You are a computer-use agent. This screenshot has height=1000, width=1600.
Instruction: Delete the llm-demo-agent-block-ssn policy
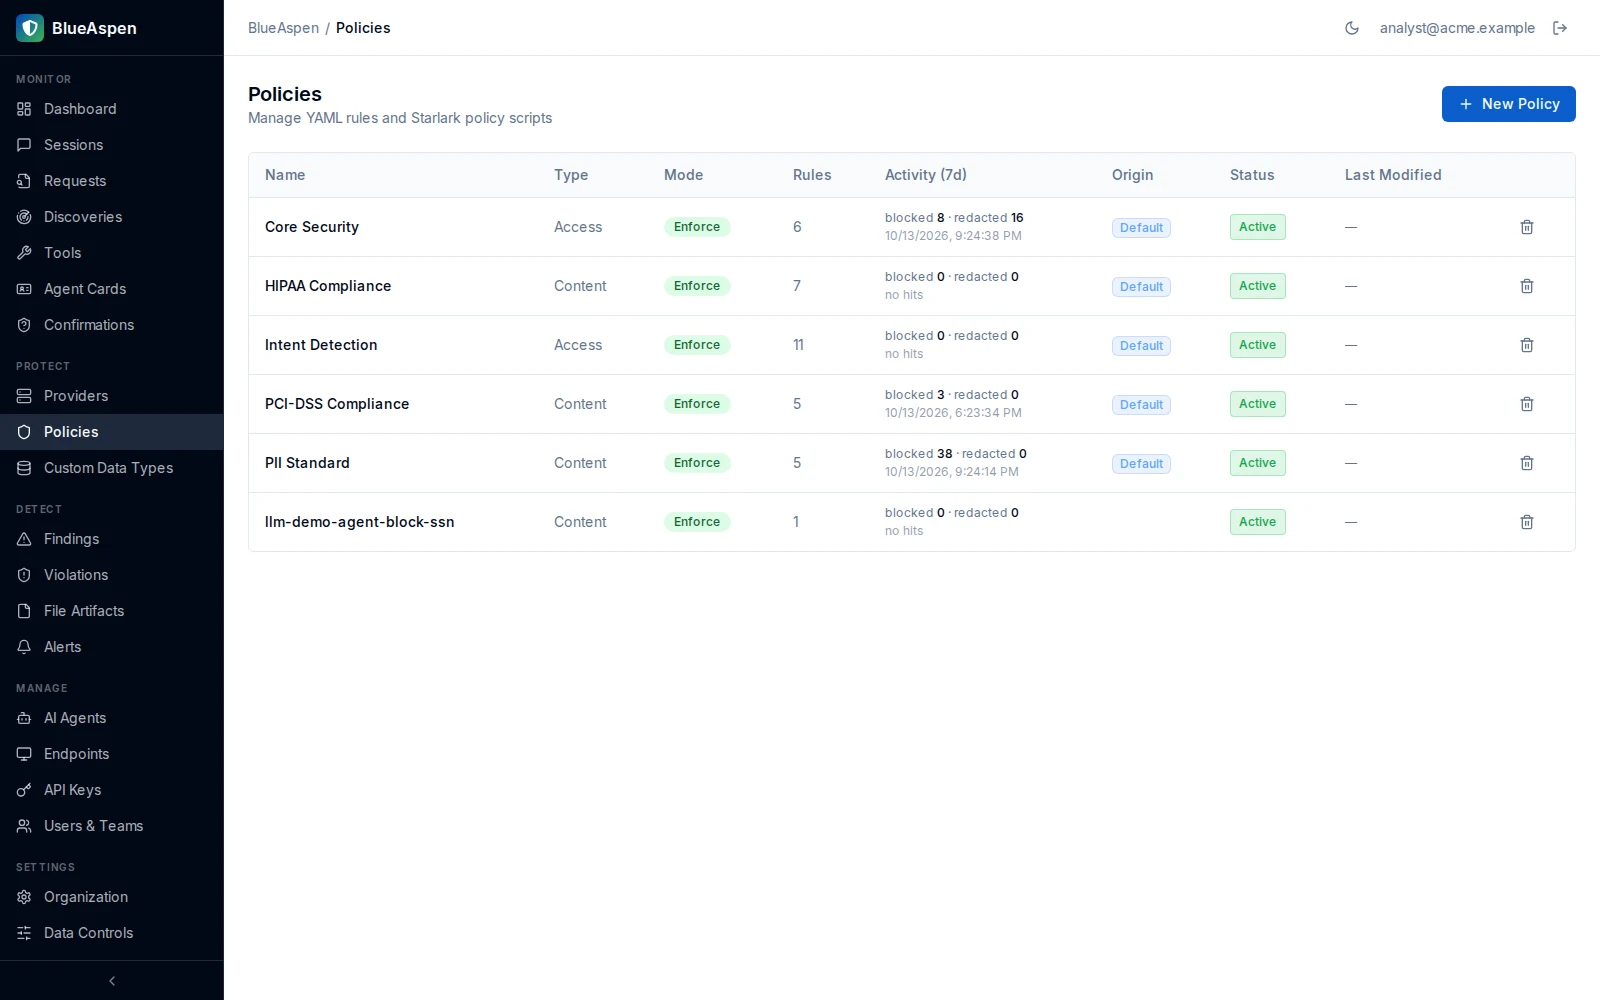(x=1527, y=522)
